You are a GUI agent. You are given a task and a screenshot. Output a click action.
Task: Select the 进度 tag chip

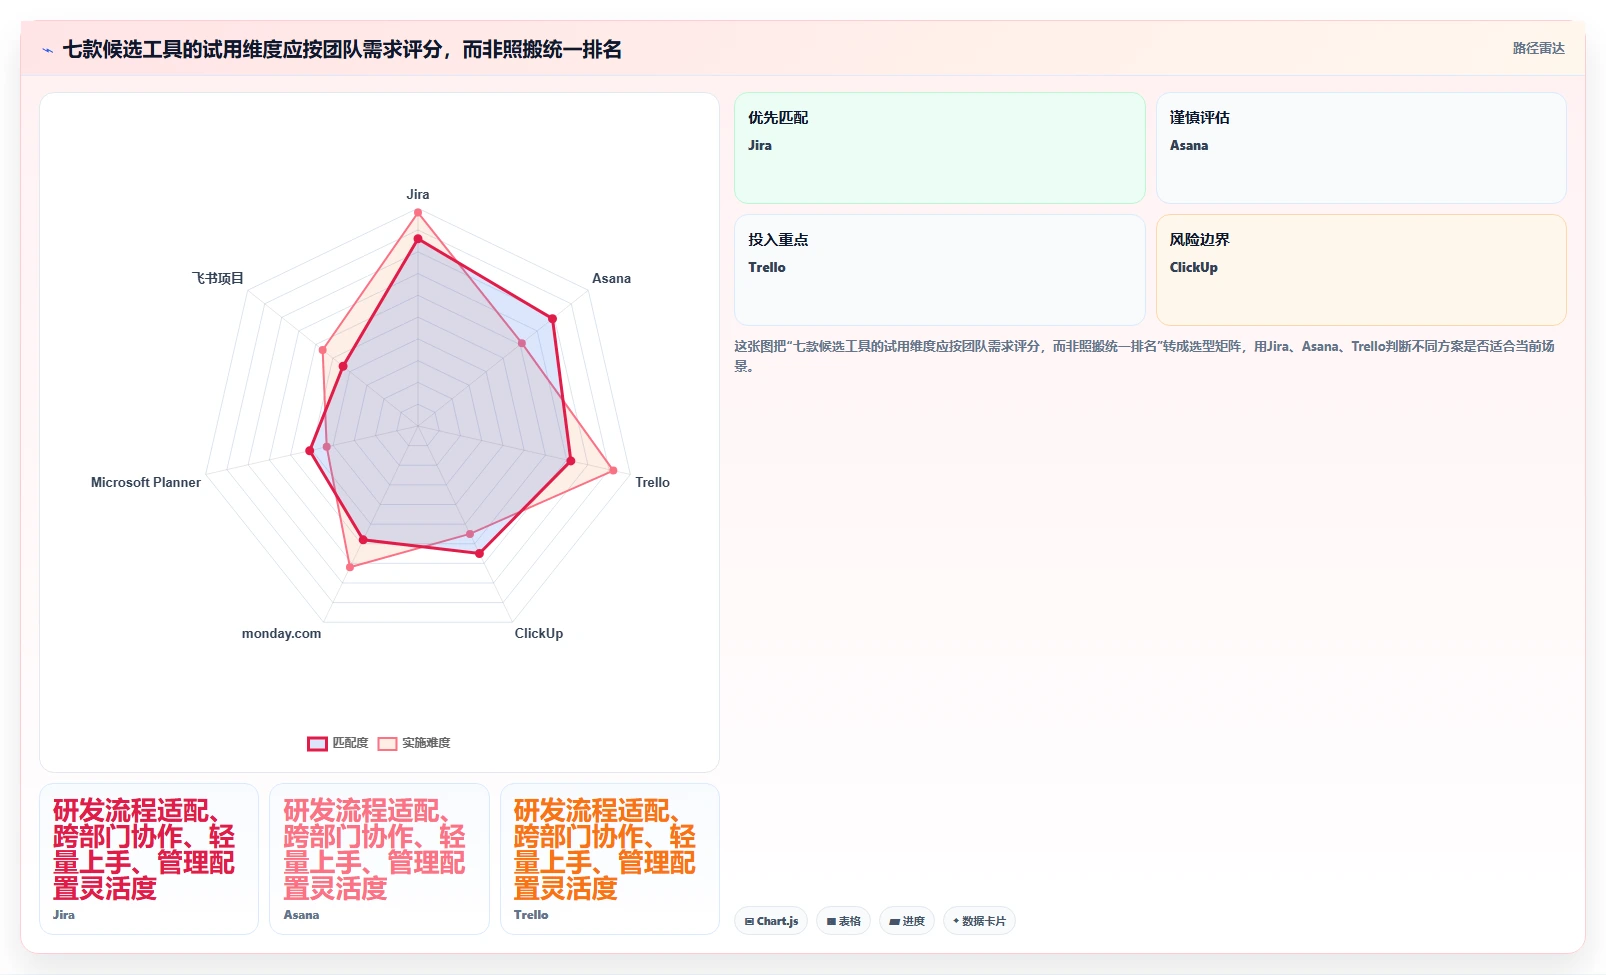click(907, 921)
